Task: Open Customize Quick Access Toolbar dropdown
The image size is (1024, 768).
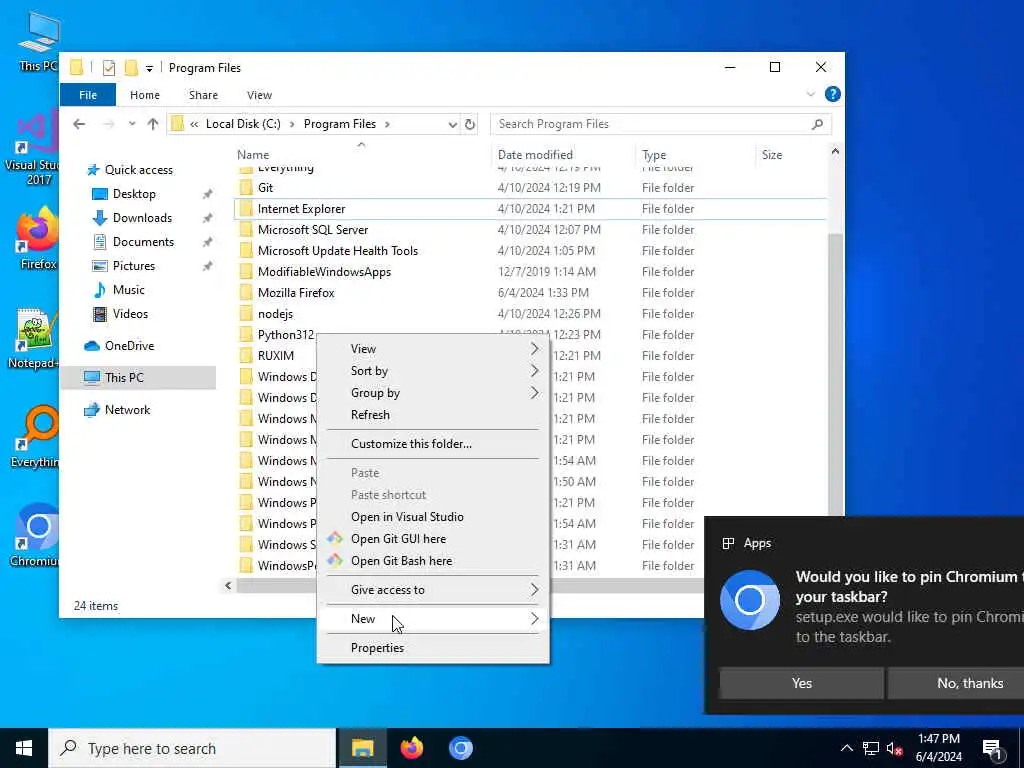Action: (x=150, y=68)
